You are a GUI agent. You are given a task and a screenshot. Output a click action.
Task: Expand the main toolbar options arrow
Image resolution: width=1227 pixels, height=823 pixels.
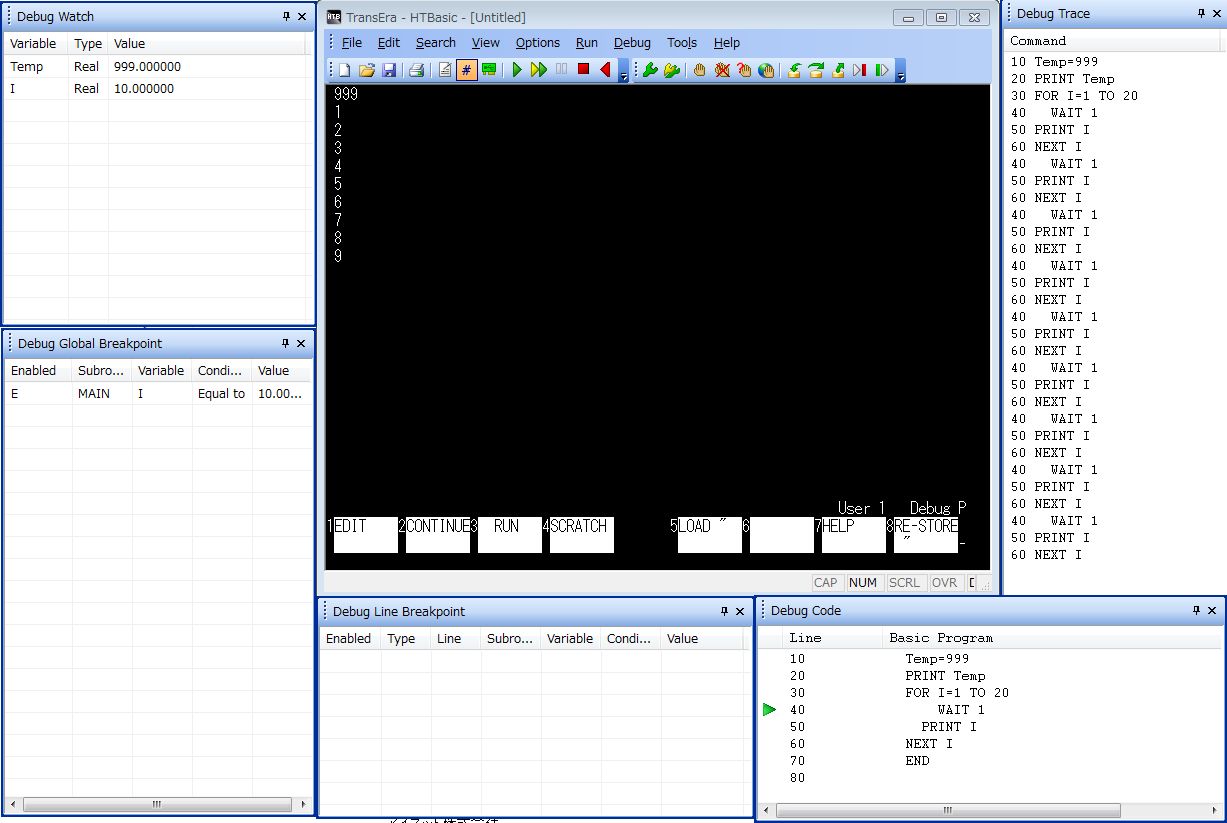click(x=623, y=75)
